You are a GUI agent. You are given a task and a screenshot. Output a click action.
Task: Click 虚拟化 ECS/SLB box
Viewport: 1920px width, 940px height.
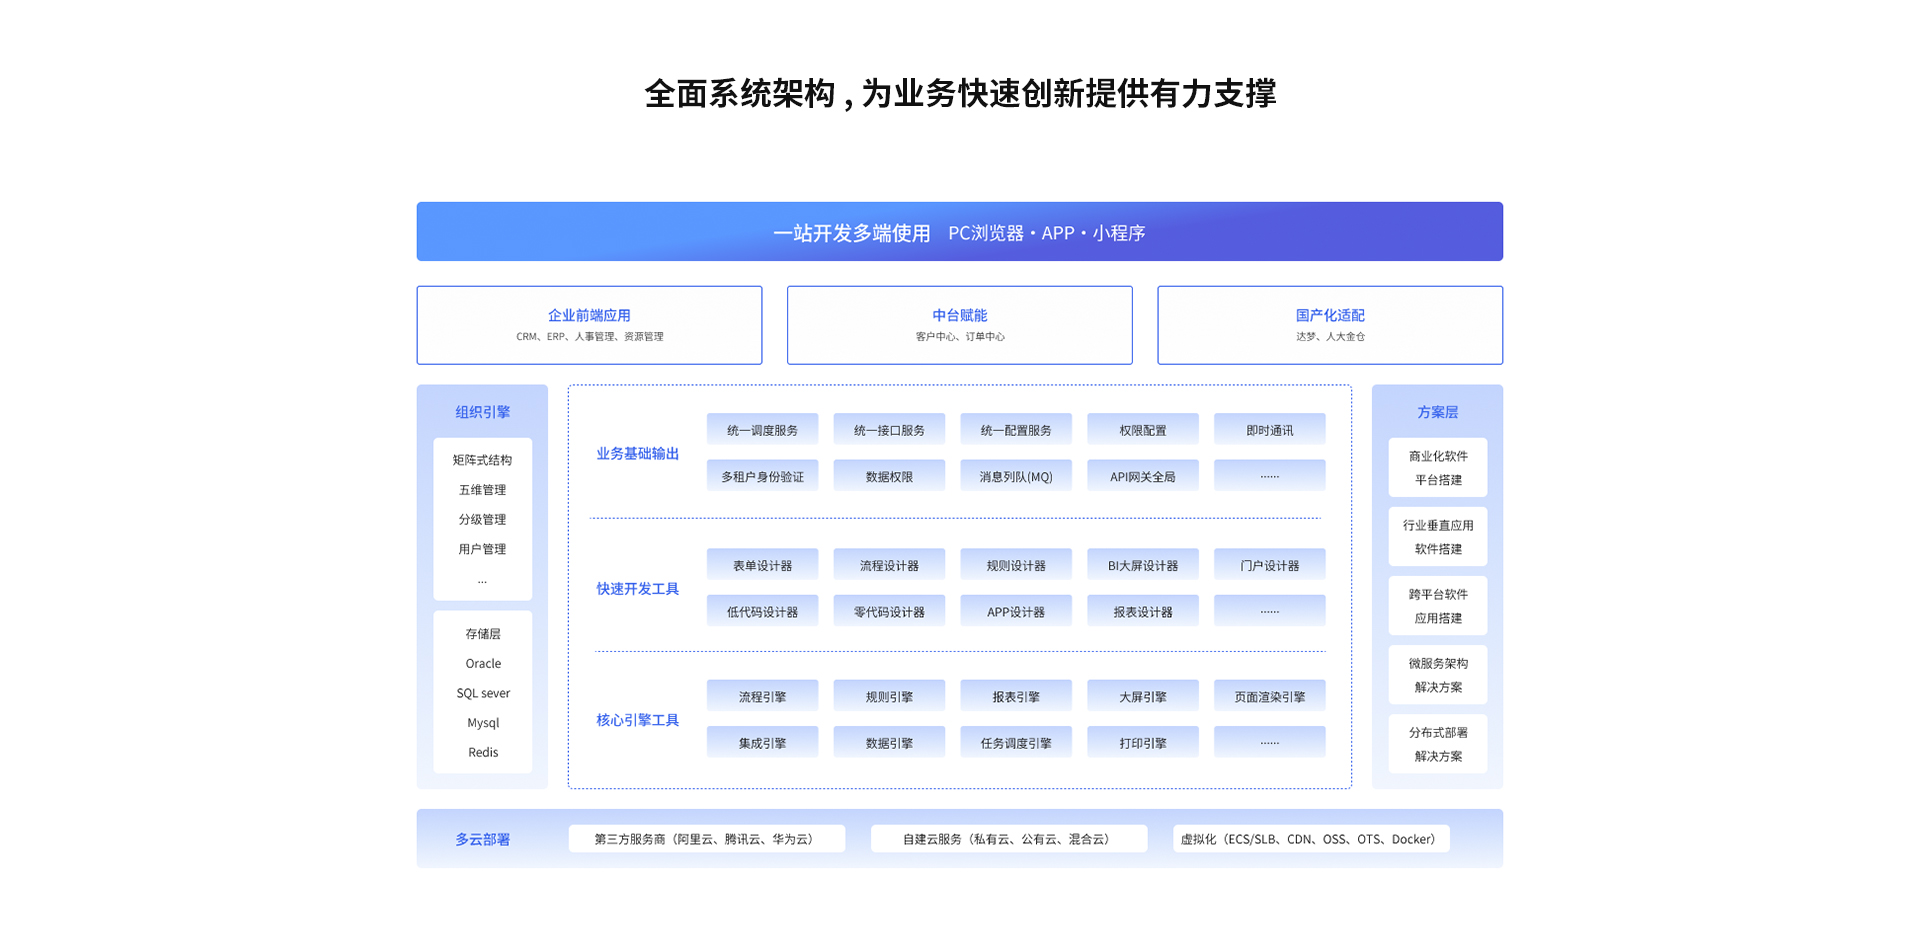pyautogui.click(x=1311, y=838)
